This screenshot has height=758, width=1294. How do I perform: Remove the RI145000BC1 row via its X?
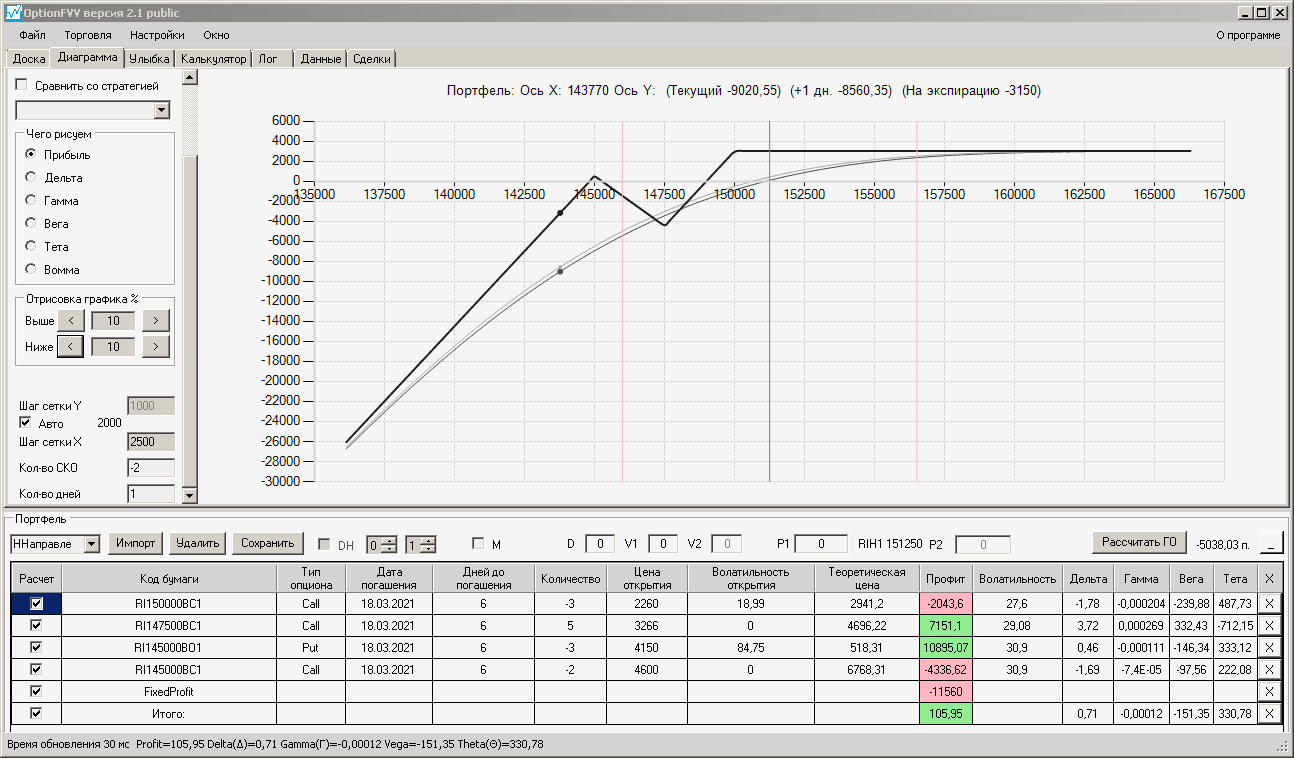click(x=1269, y=669)
